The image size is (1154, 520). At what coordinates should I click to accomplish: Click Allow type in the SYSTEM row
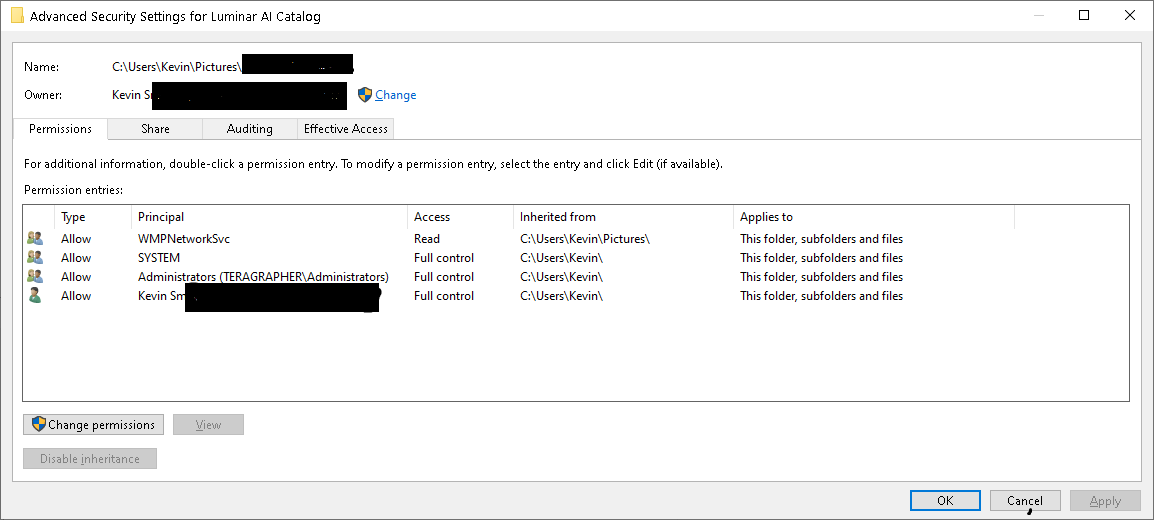click(76, 257)
